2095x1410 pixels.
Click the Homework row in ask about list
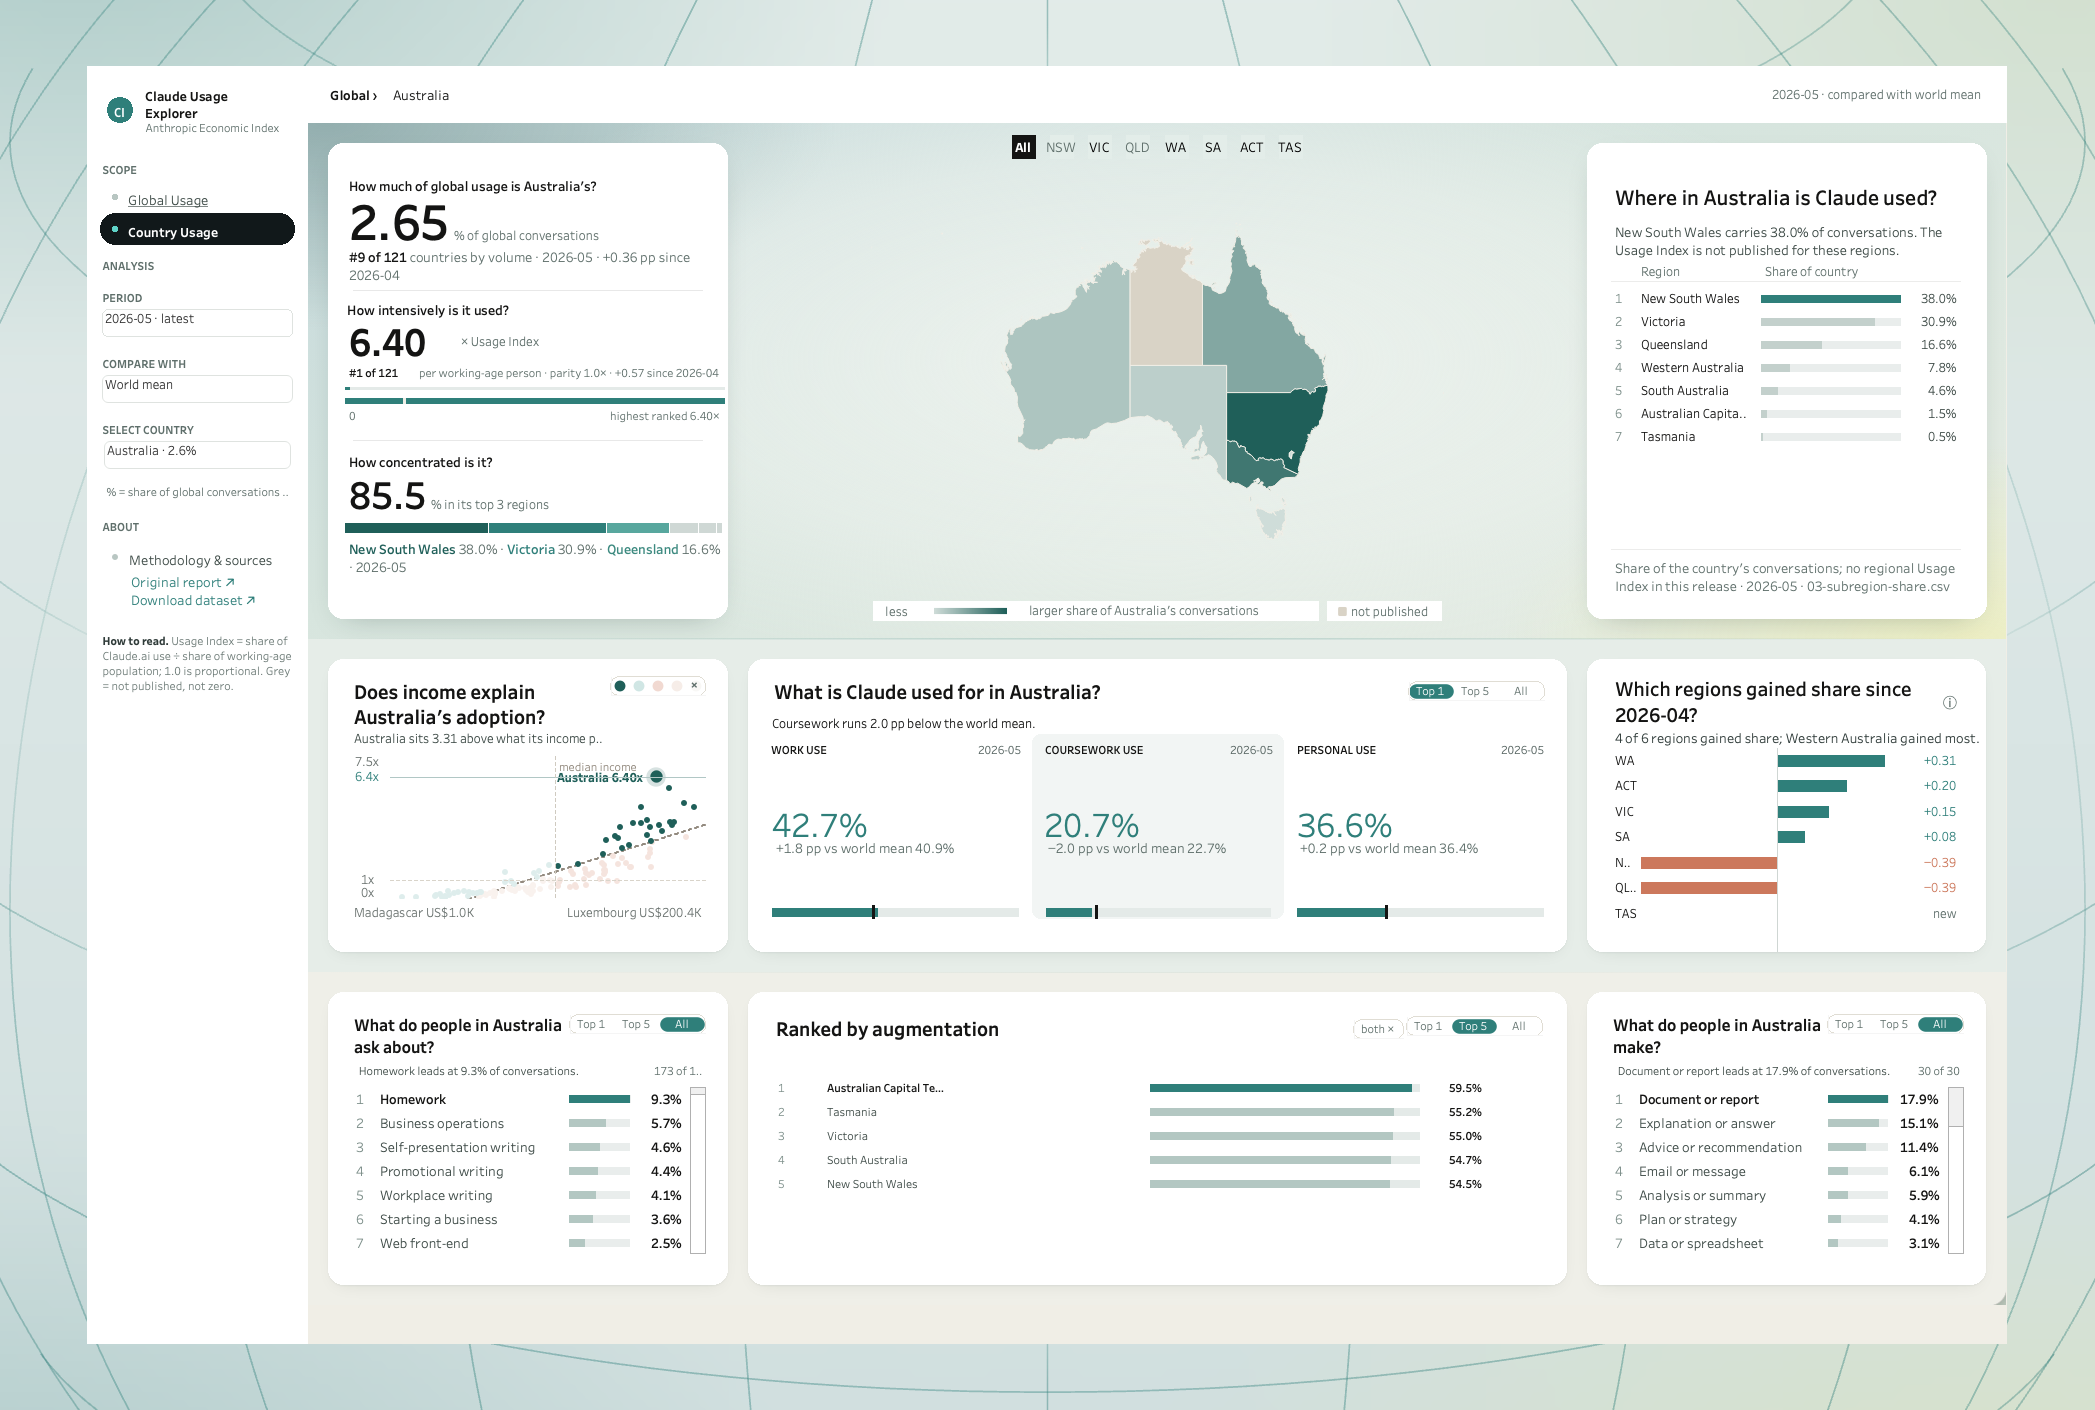tap(520, 1099)
